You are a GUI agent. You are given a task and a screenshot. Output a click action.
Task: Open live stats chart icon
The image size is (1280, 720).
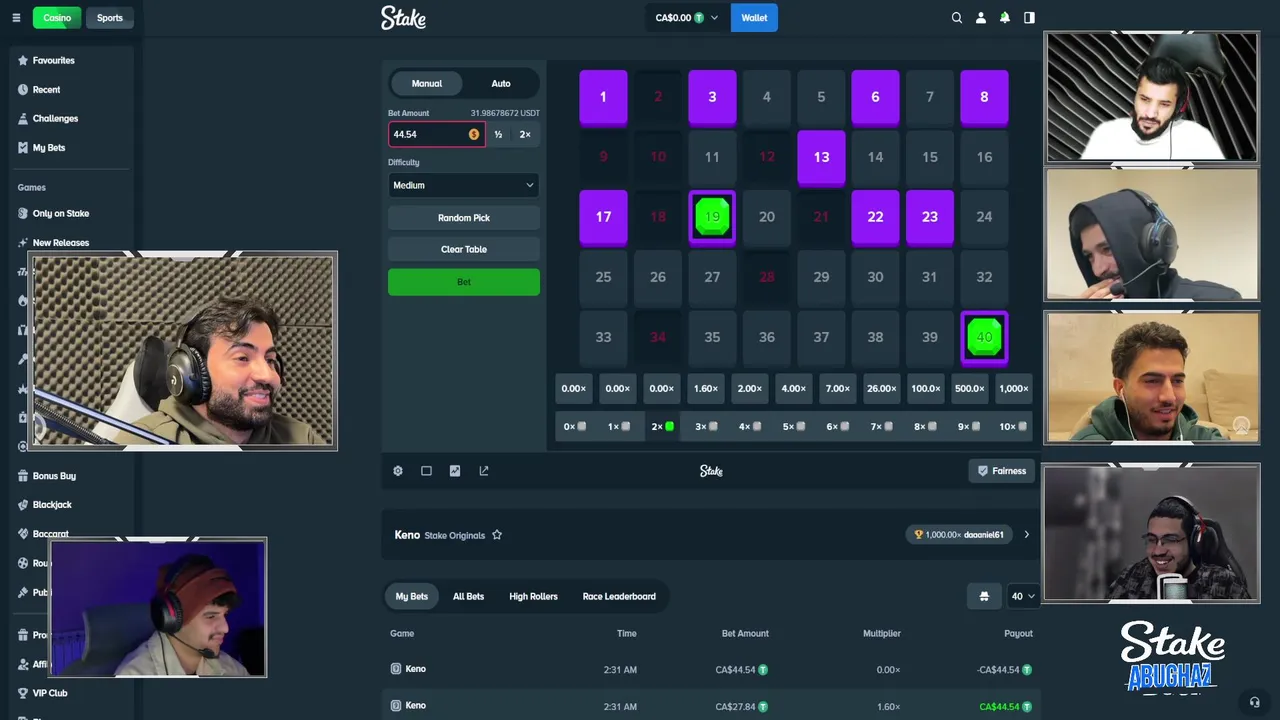[455, 471]
